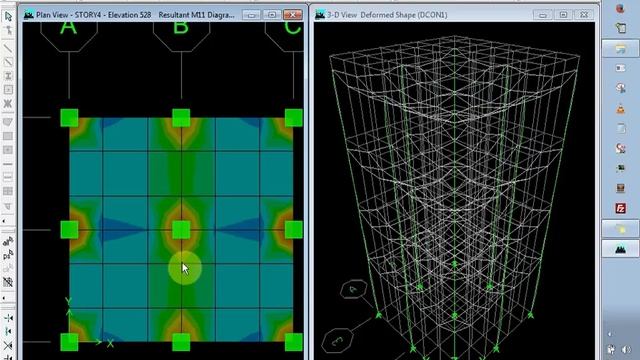Activate the 3-D View Deformed Shape title bar
Image resolution: width=640 pixels, height=360 pixels.
click(387, 15)
